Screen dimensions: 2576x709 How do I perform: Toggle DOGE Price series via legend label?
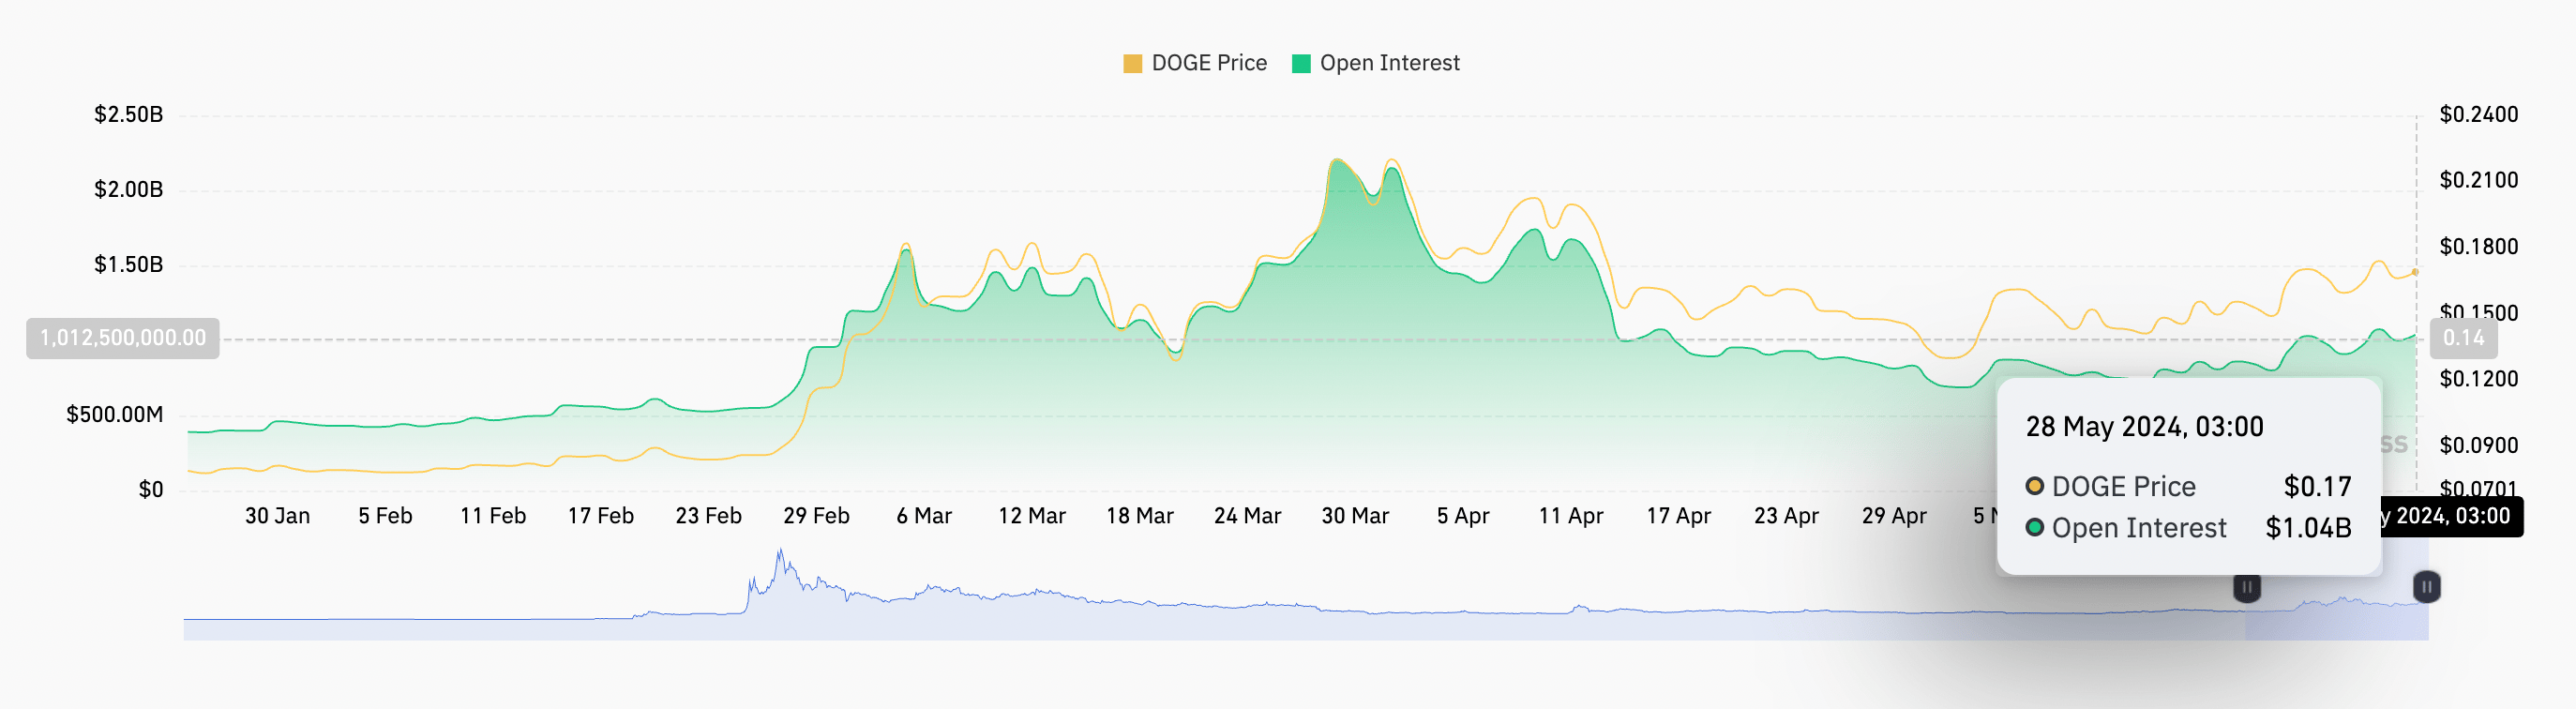pyautogui.click(x=1208, y=63)
